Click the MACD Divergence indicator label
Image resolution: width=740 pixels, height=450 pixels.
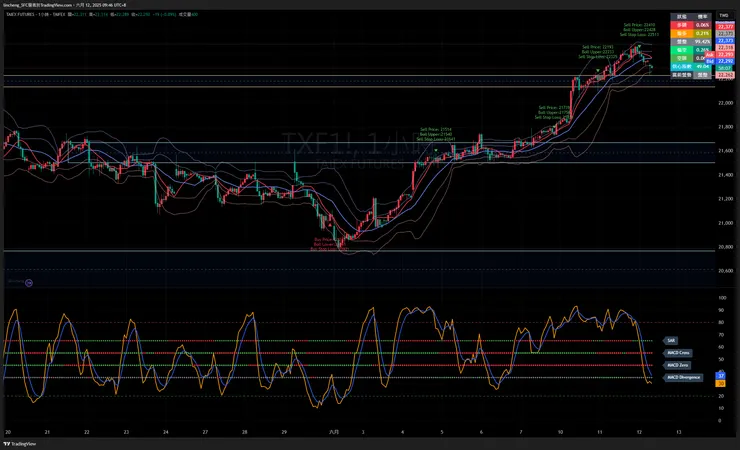(683, 377)
